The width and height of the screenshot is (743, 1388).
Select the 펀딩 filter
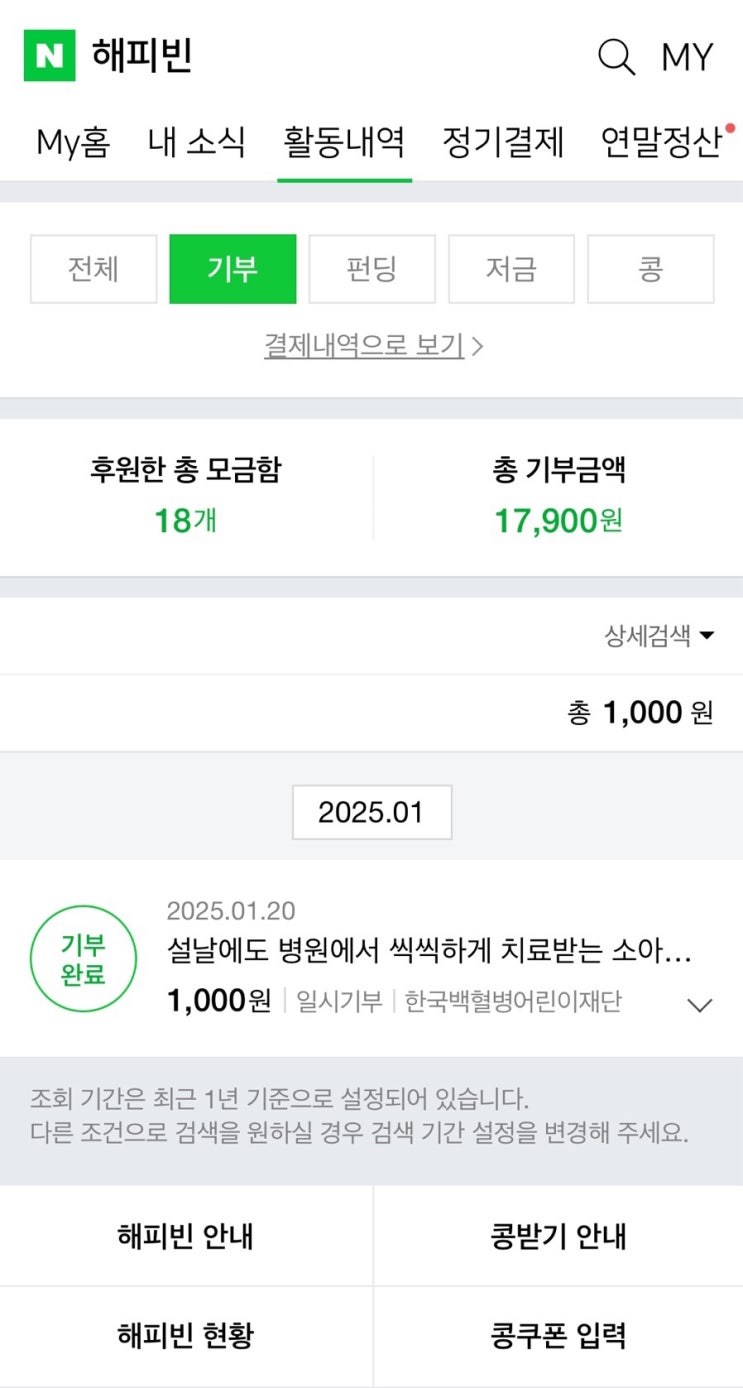(372, 269)
